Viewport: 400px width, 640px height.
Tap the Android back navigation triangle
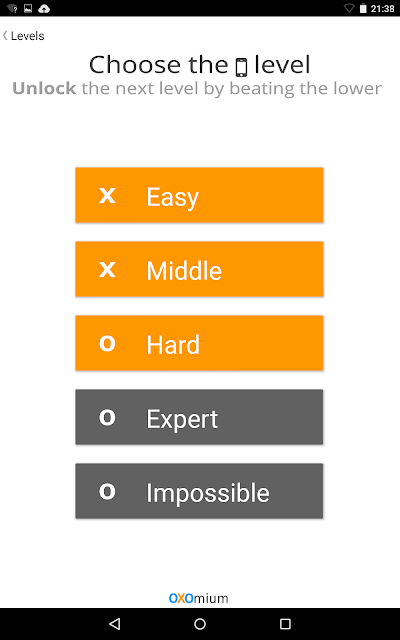(x=115, y=623)
